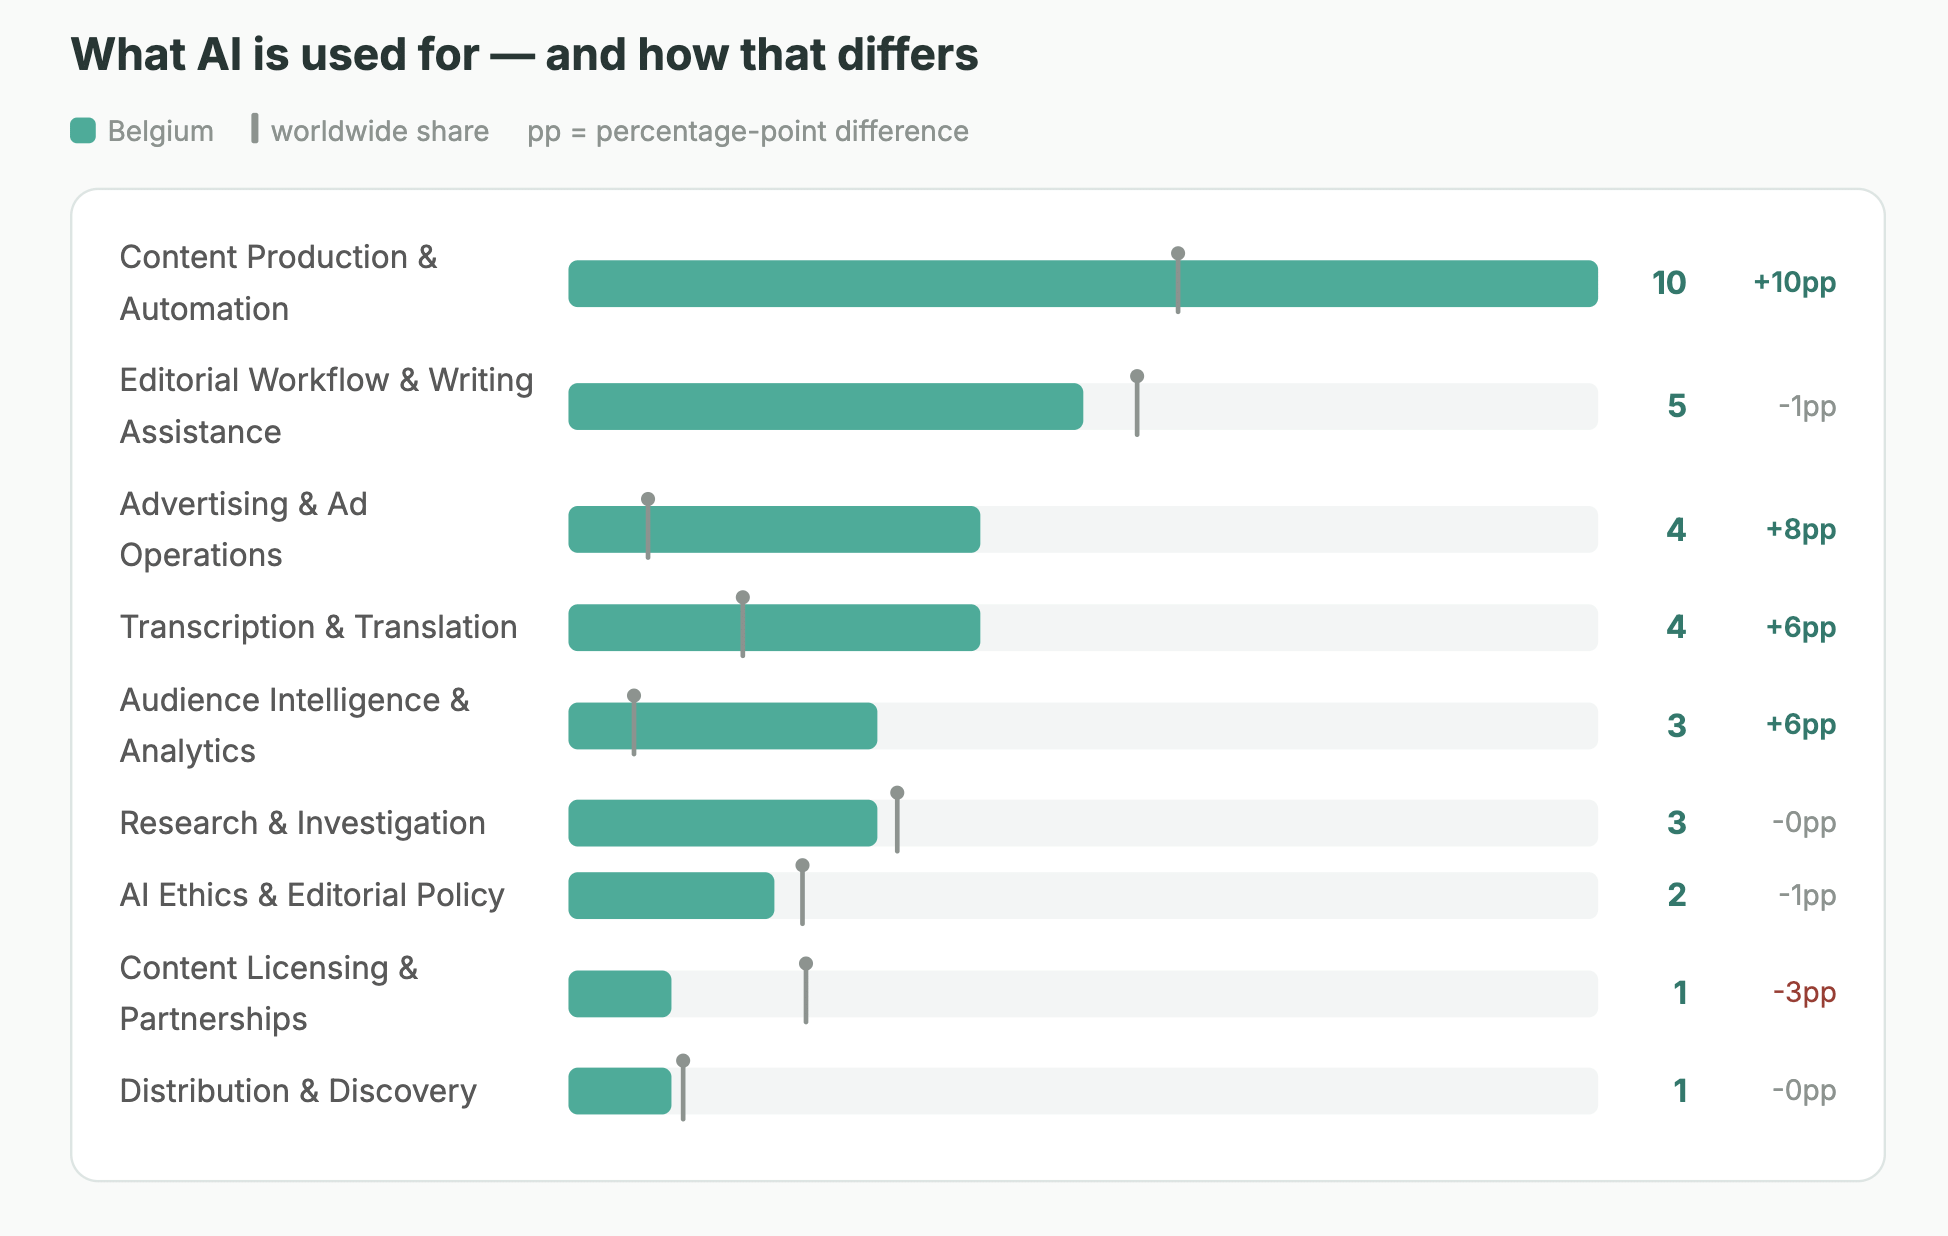Click the worldwide pin on the Distribution & Discovery row
This screenshot has width=1948, height=1236.
[683, 1088]
